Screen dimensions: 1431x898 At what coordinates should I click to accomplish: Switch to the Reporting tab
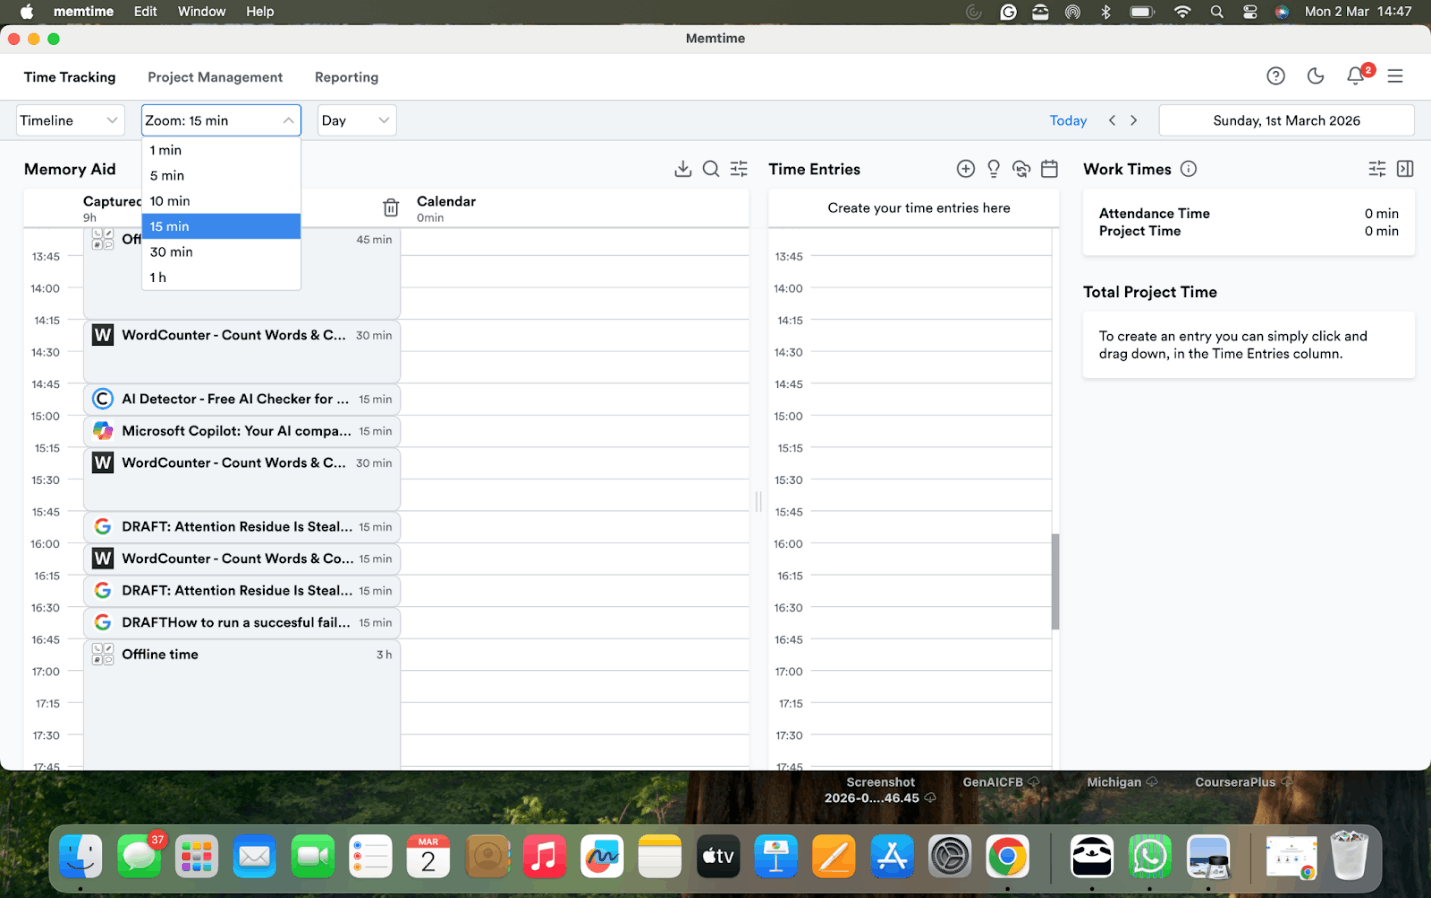point(346,77)
